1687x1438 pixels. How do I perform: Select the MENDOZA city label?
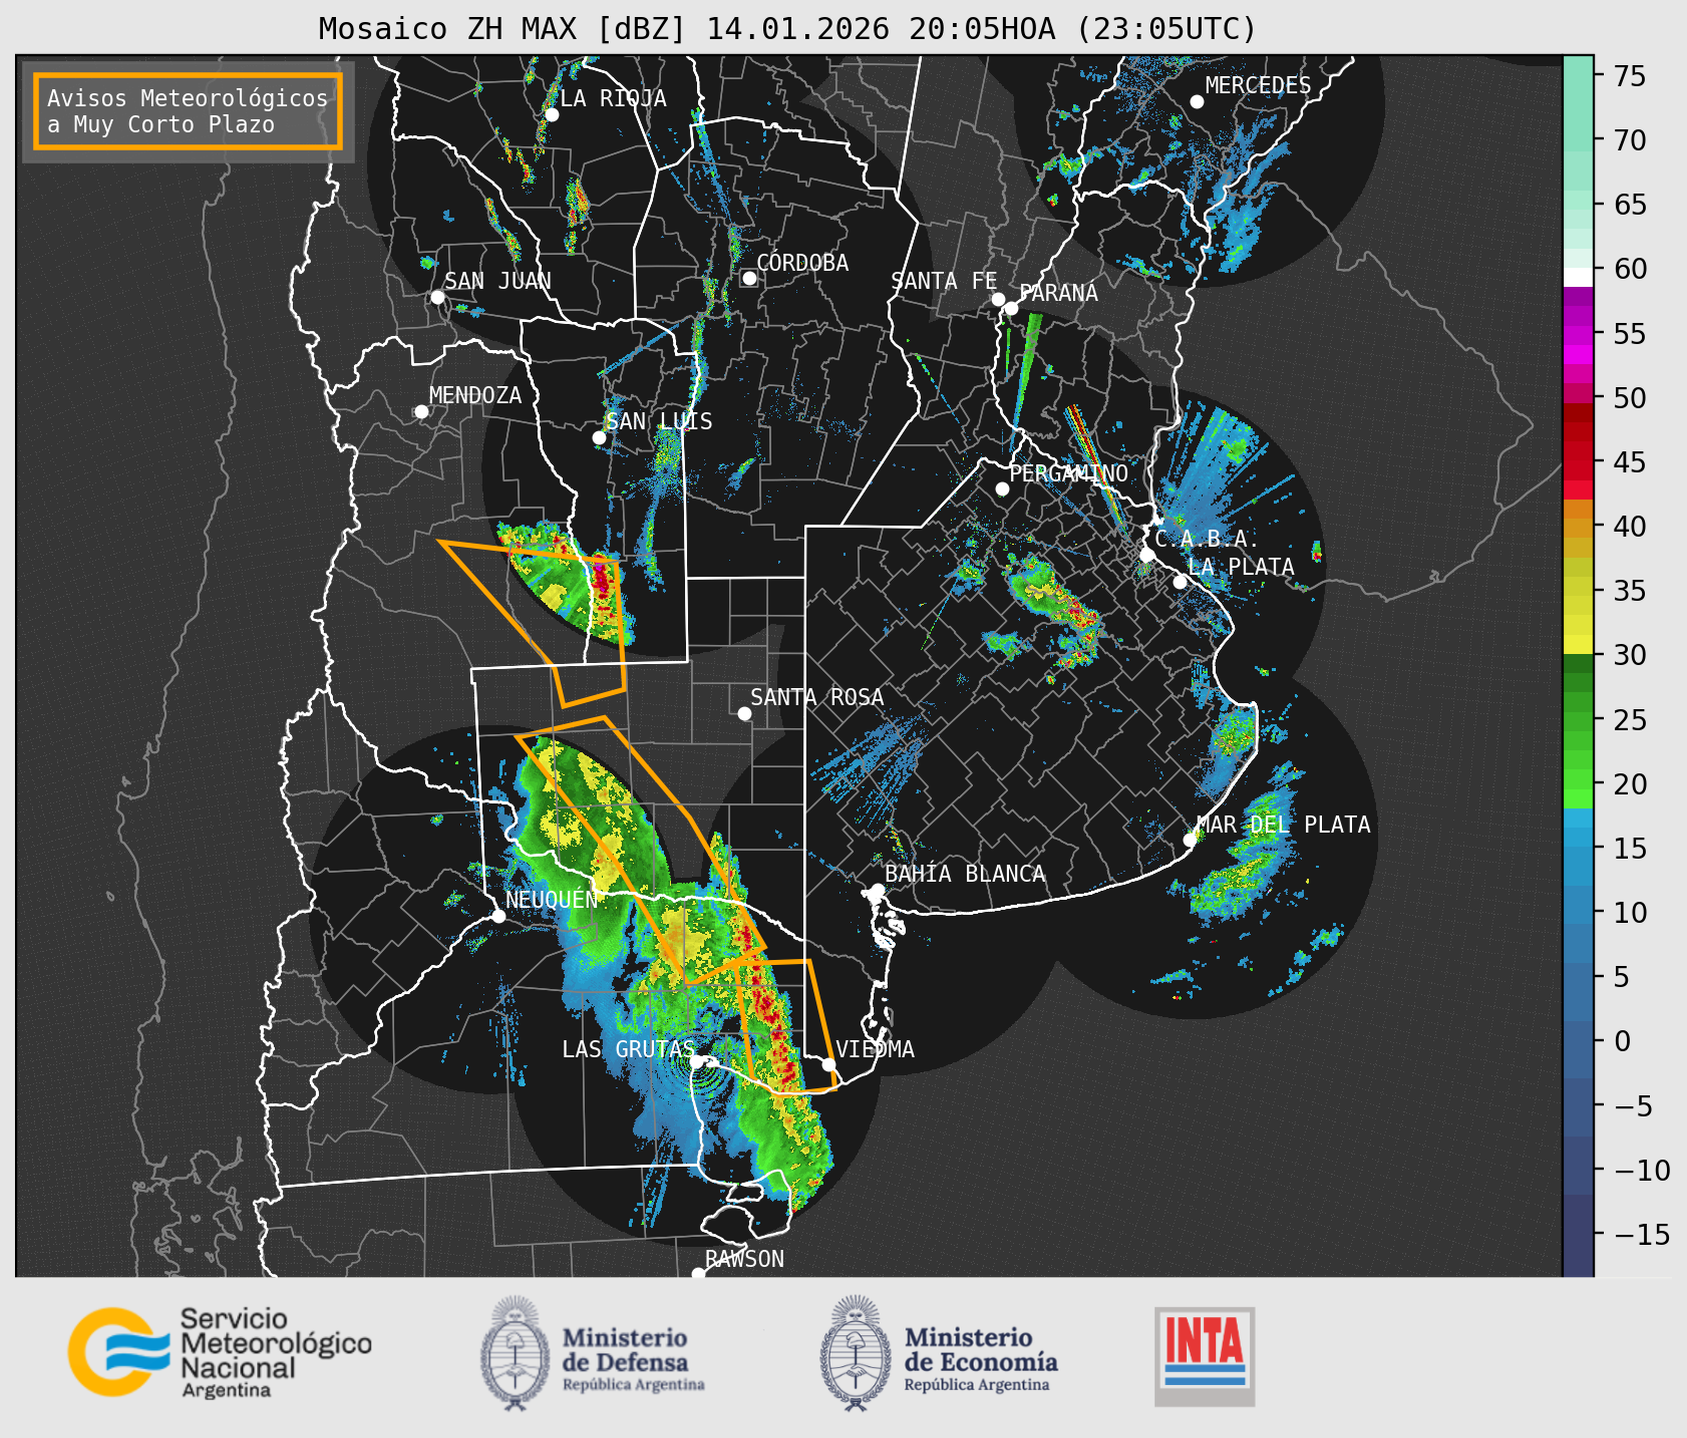point(475,395)
